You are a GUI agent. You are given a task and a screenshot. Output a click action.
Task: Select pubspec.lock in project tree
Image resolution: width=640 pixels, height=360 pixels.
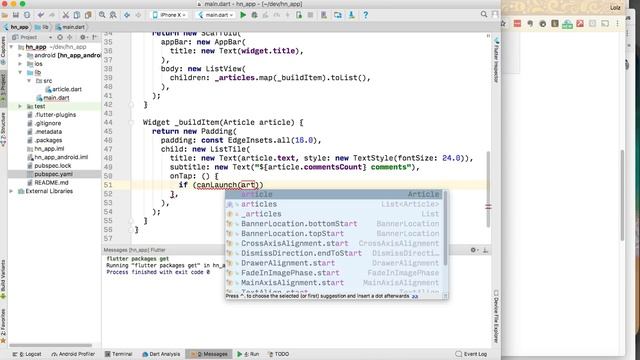click(x=49, y=166)
